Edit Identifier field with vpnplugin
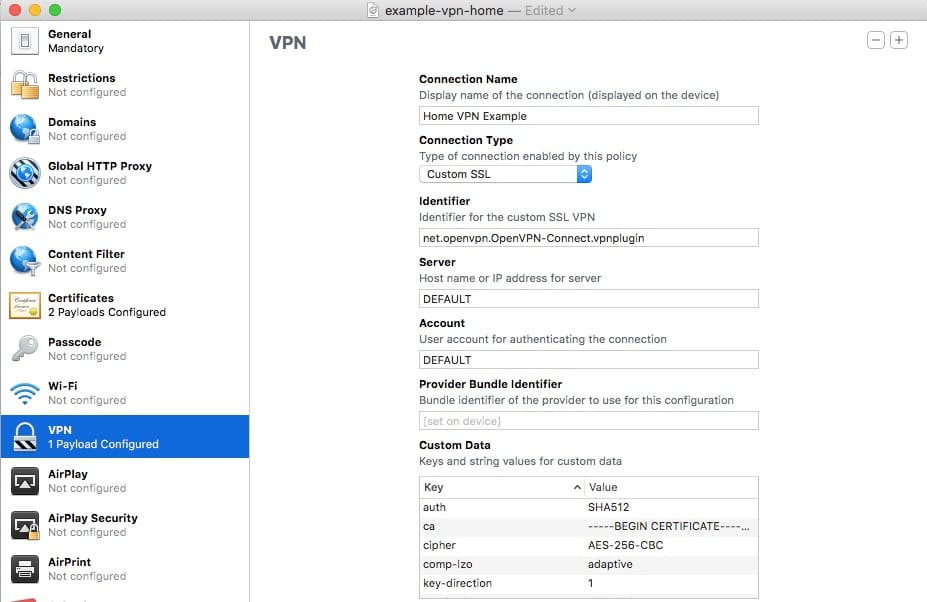927x602 pixels. pyautogui.click(x=588, y=238)
